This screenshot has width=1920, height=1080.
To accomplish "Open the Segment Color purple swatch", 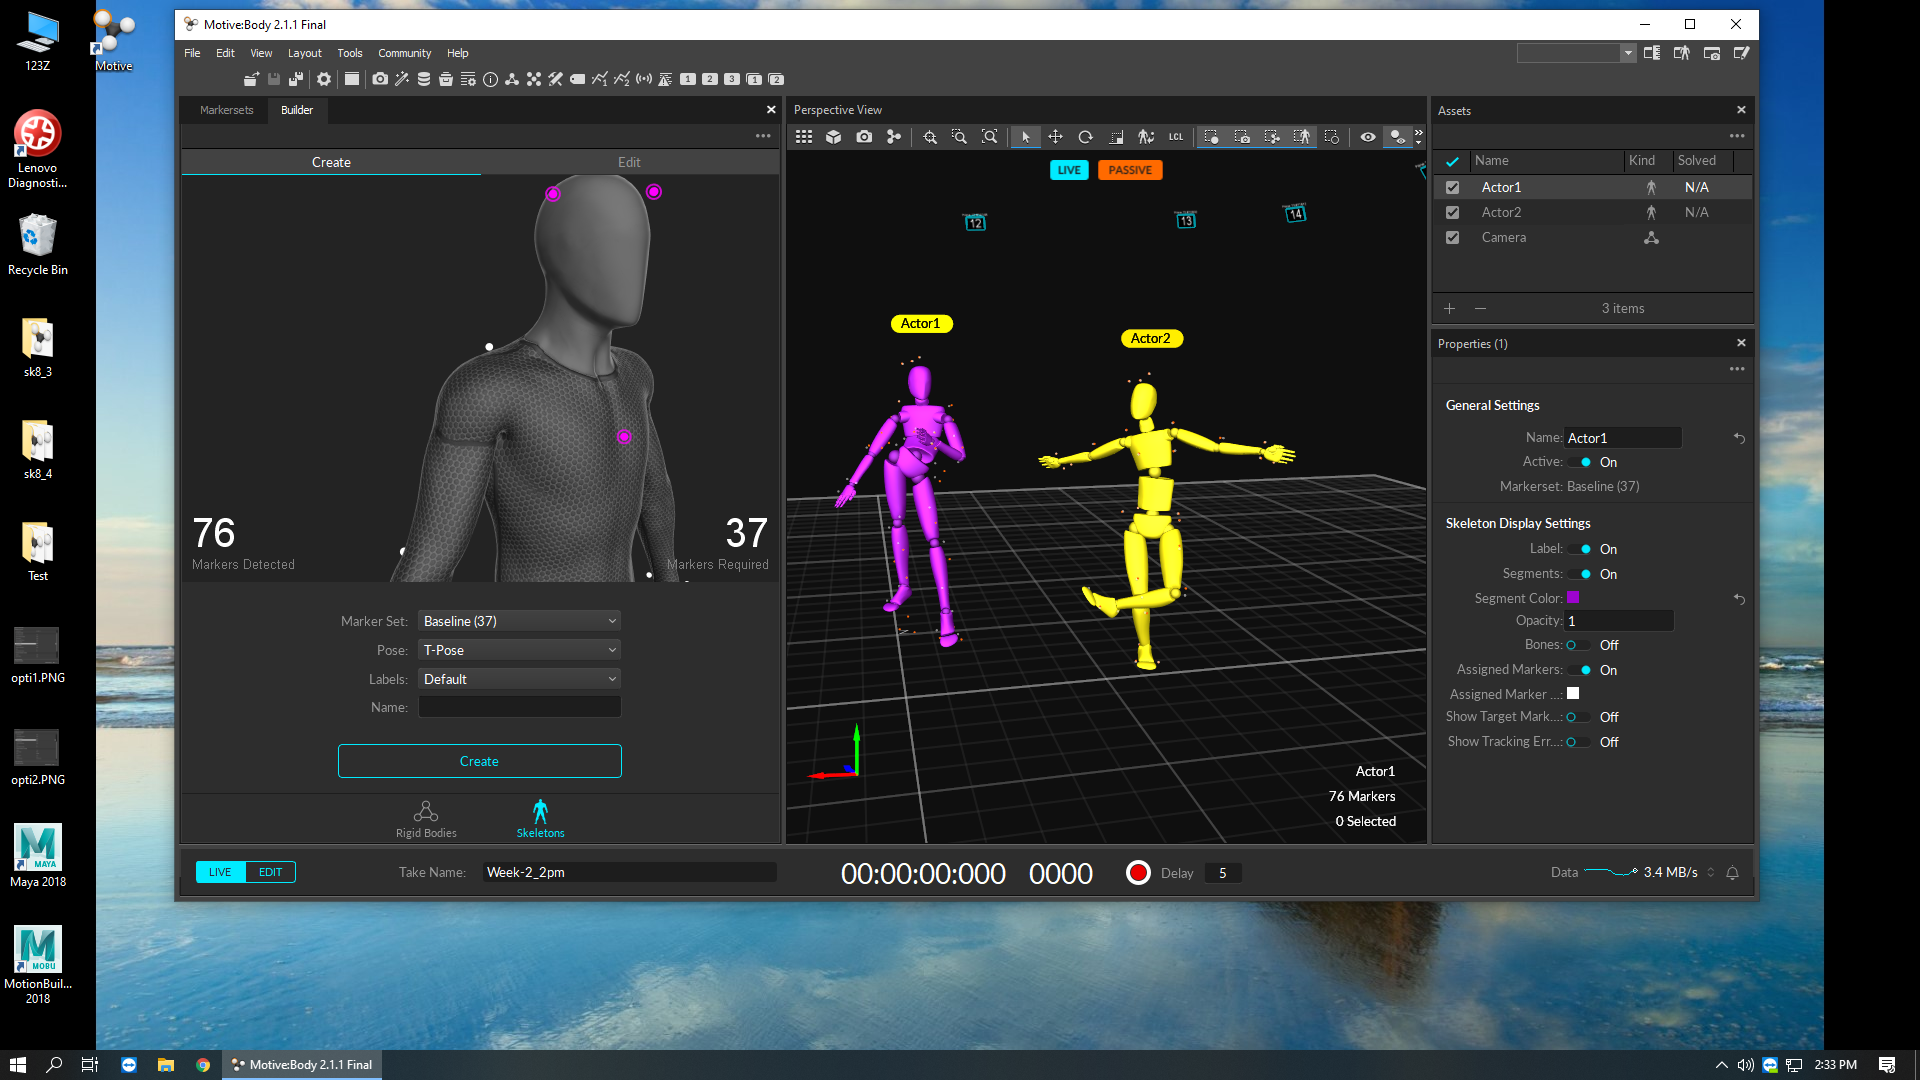I will point(1573,598).
